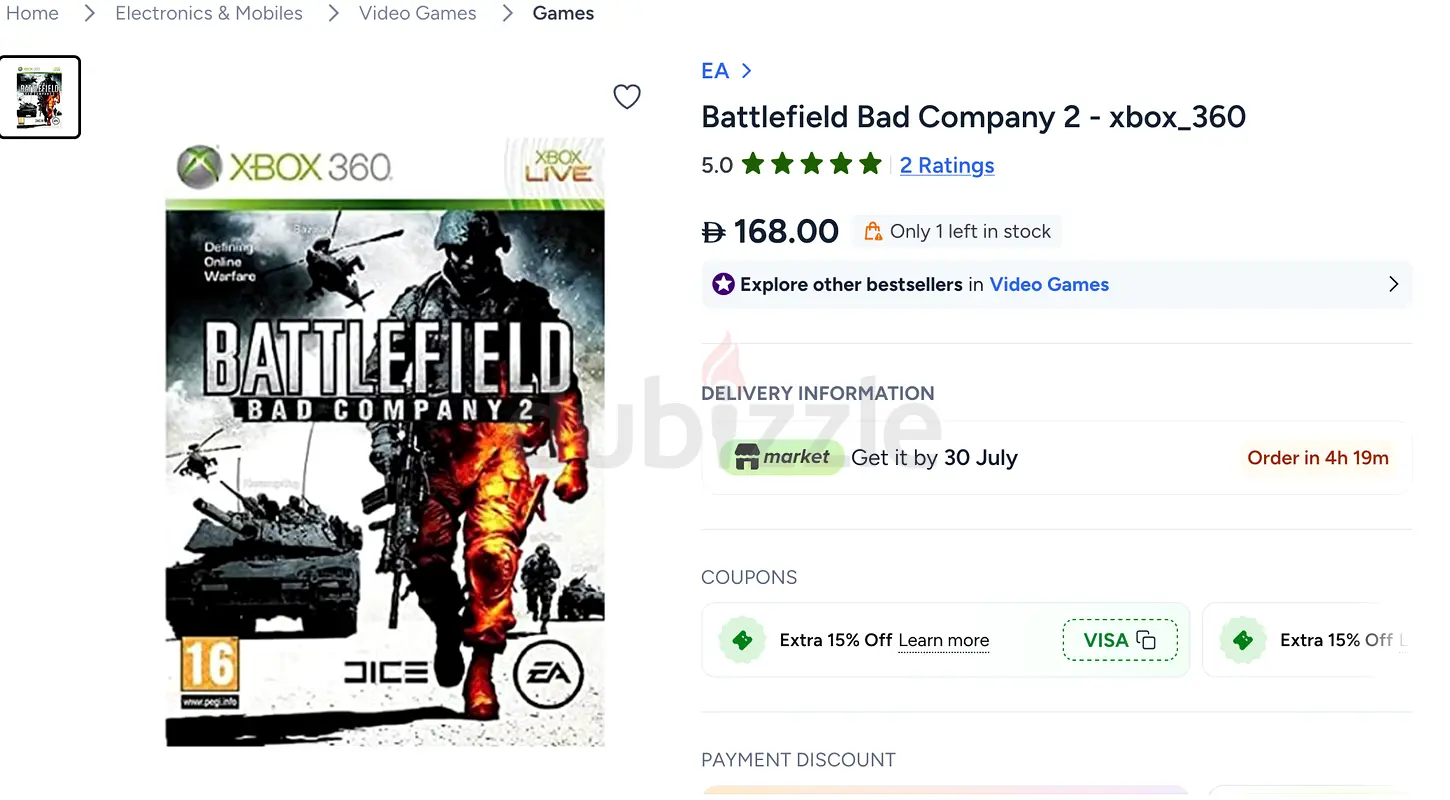Open Electronics & Mobiles breadcrumb
This screenshot has width=1450, height=800.
[x=209, y=14]
